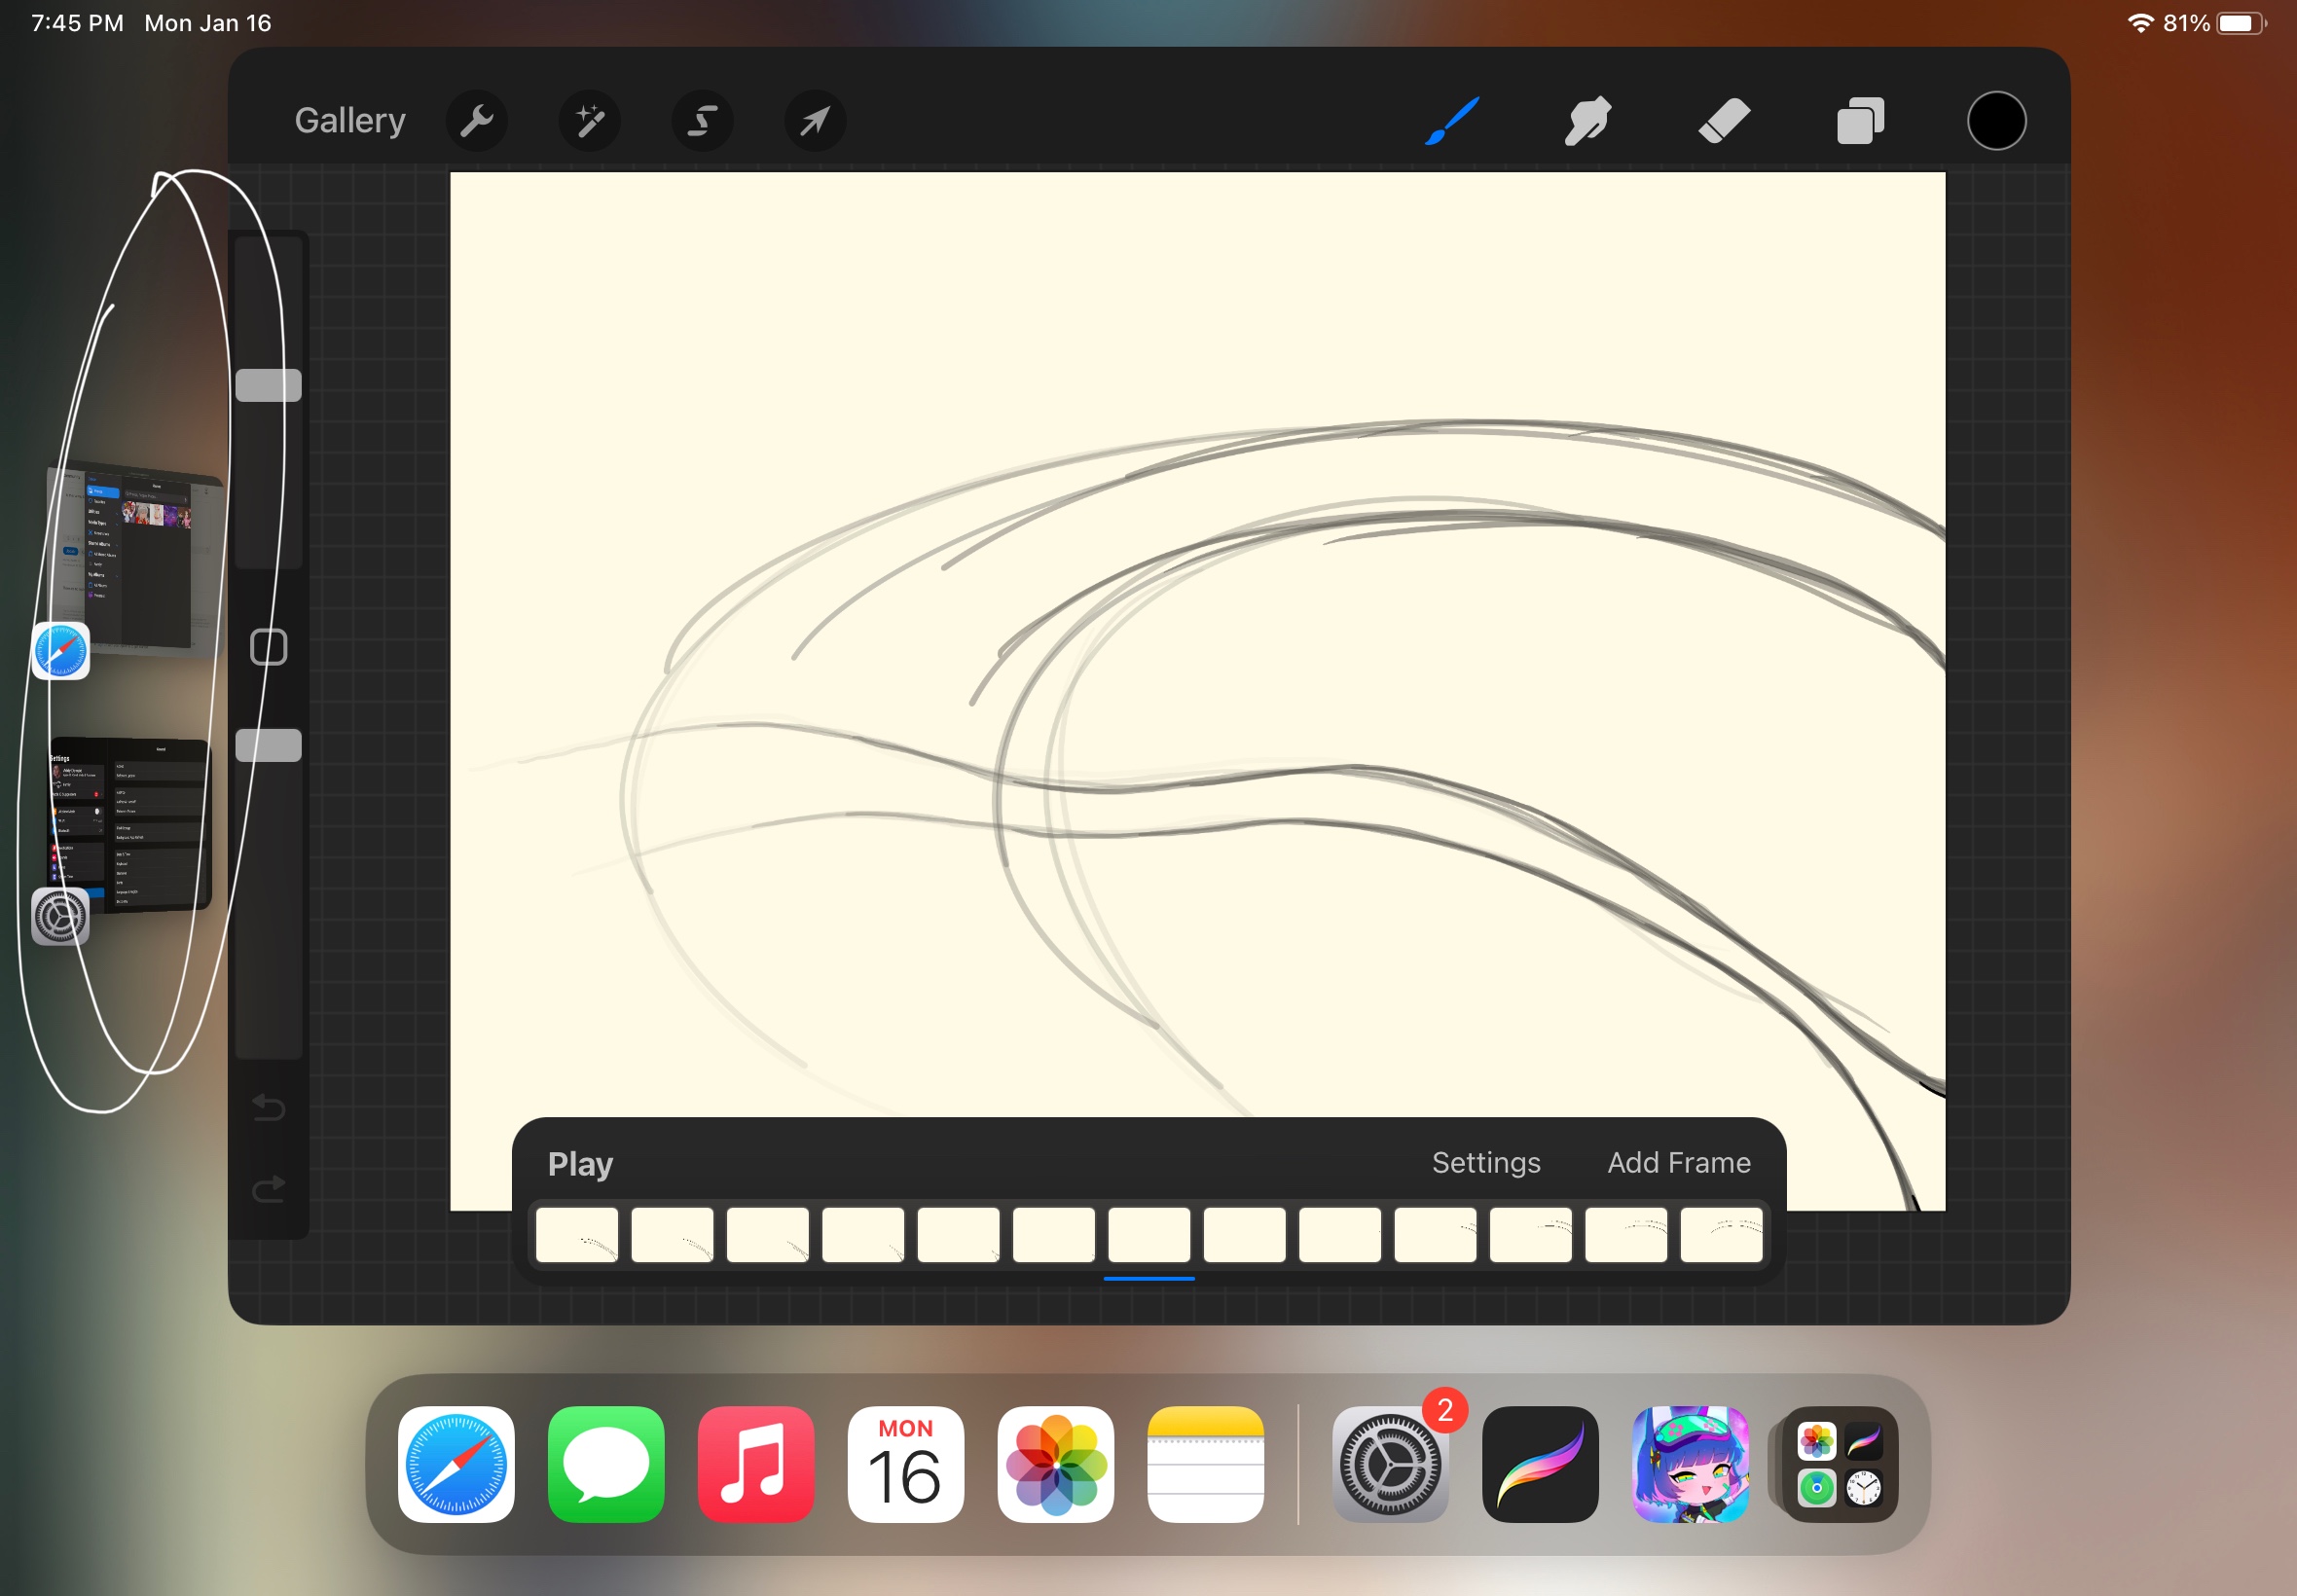Viewport: 2297px width, 1596px height.
Task: Select the Smudge tool
Action: (x=1587, y=121)
